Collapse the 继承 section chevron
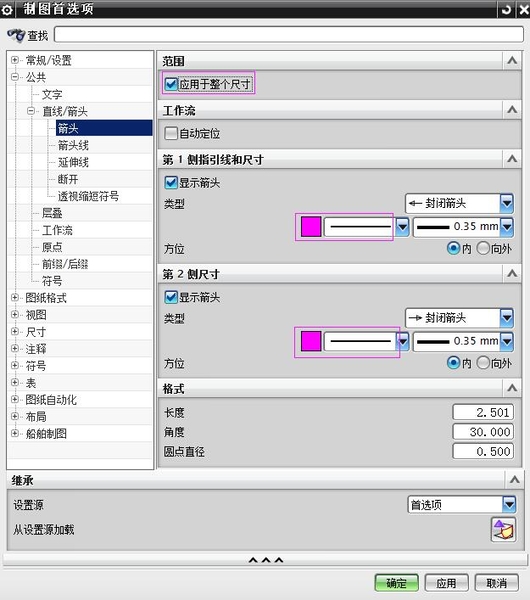The height and width of the screenshot is (600, 530). tap(514, 479)
